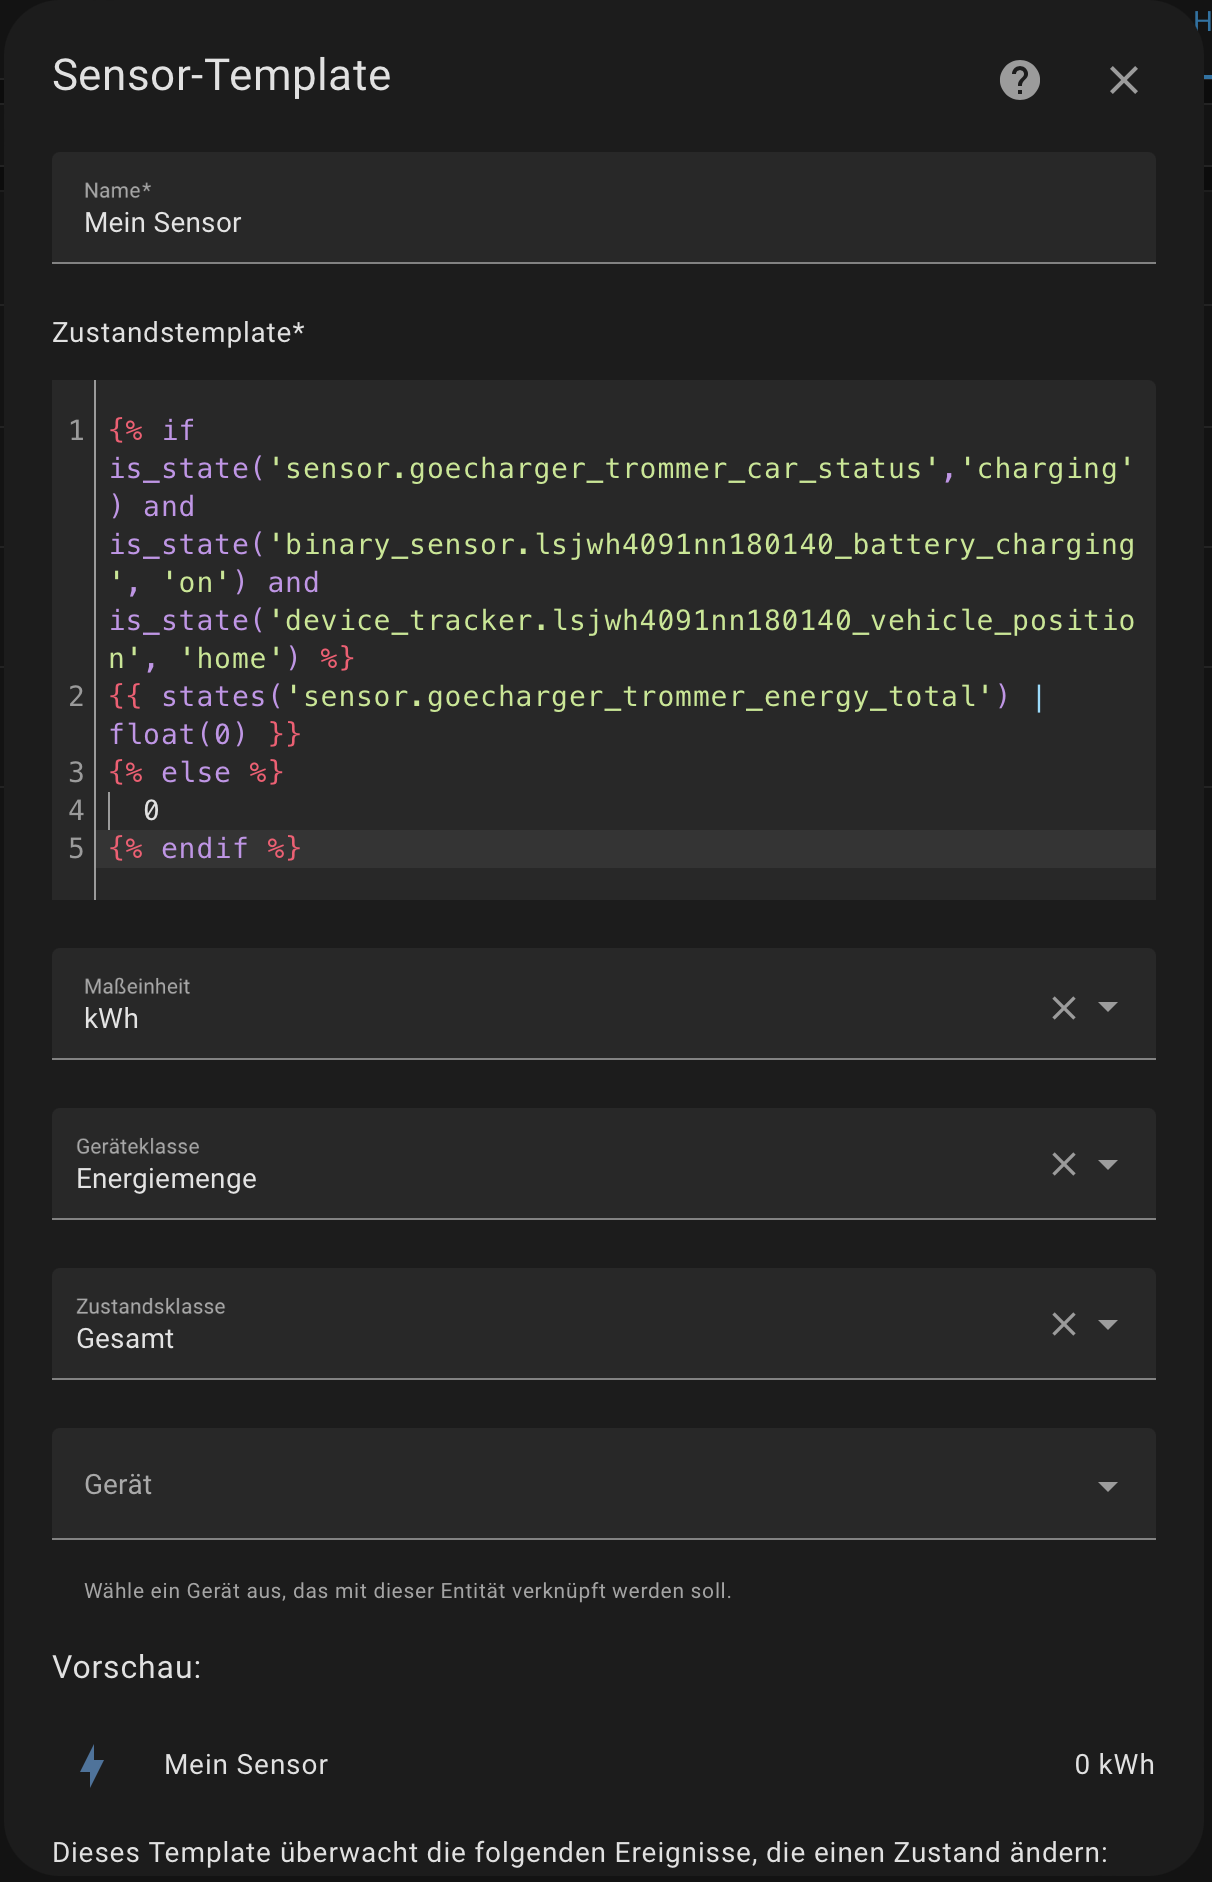Image resolution: width=1212 pixels, height=1882 pixels.
Task: Click the Zustandstemplate label
Action: [x=178, y=332]
